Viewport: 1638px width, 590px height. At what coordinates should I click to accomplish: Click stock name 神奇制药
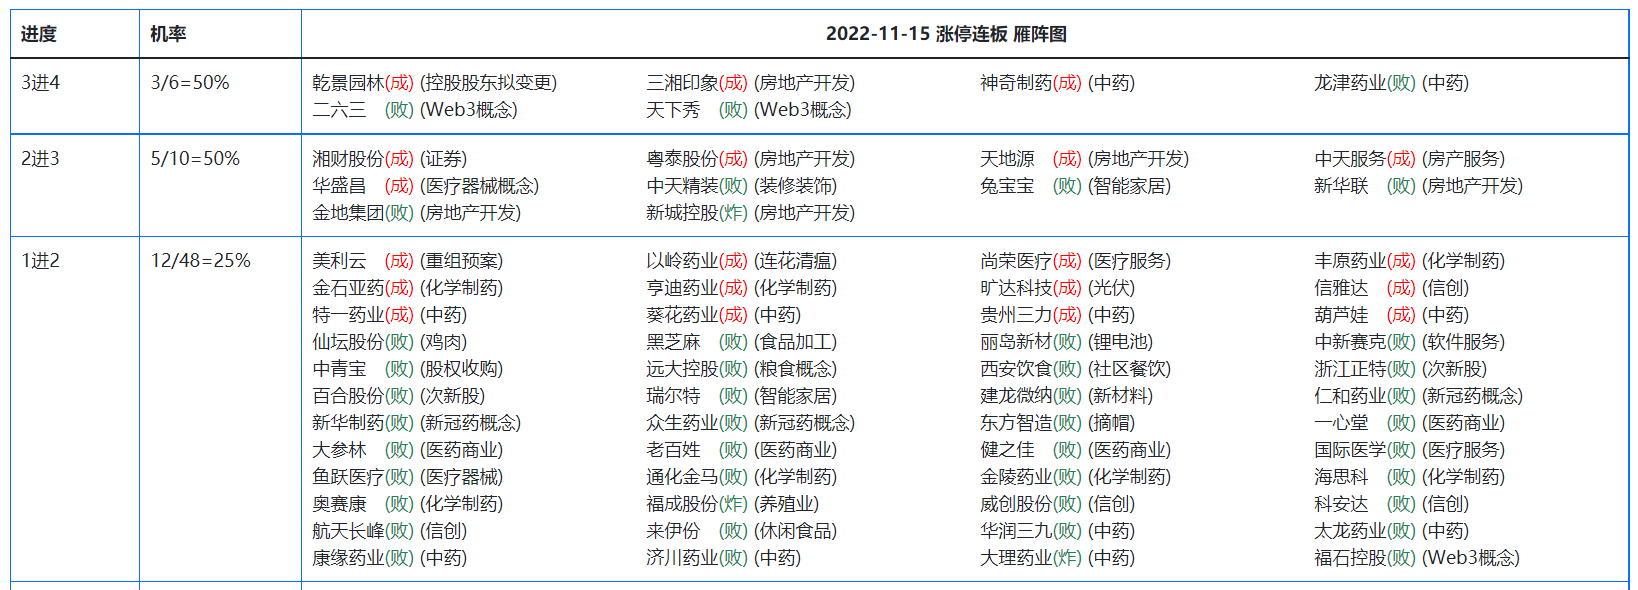coord(1016,83)
